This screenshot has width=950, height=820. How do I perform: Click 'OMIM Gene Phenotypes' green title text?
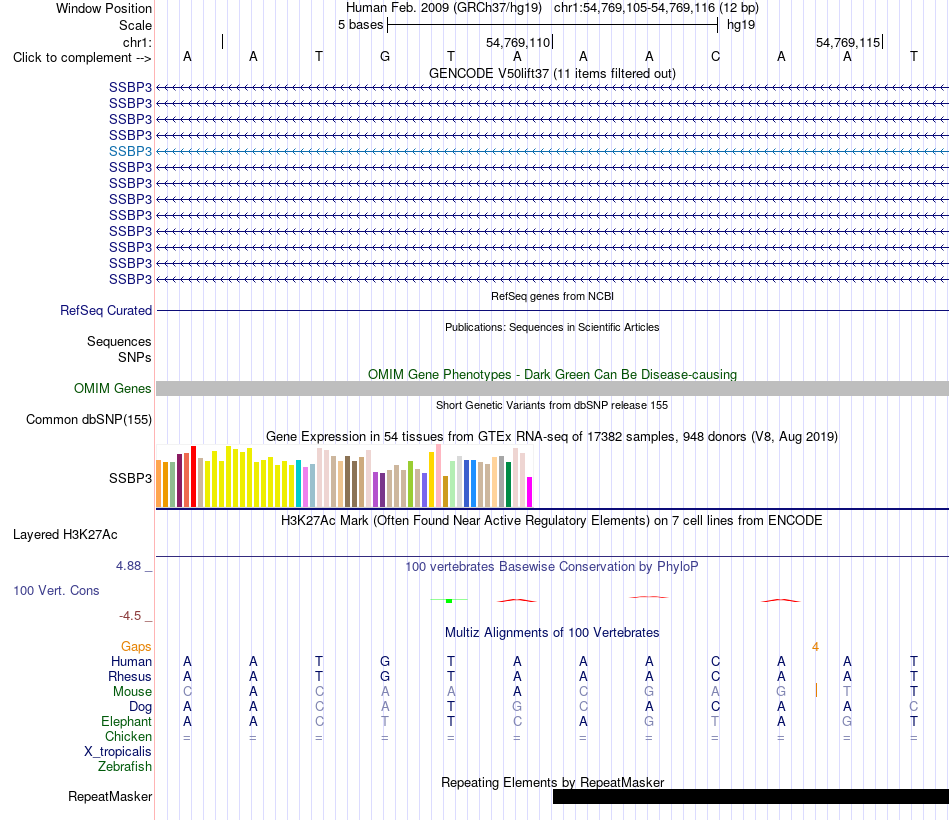click(552, 375)
